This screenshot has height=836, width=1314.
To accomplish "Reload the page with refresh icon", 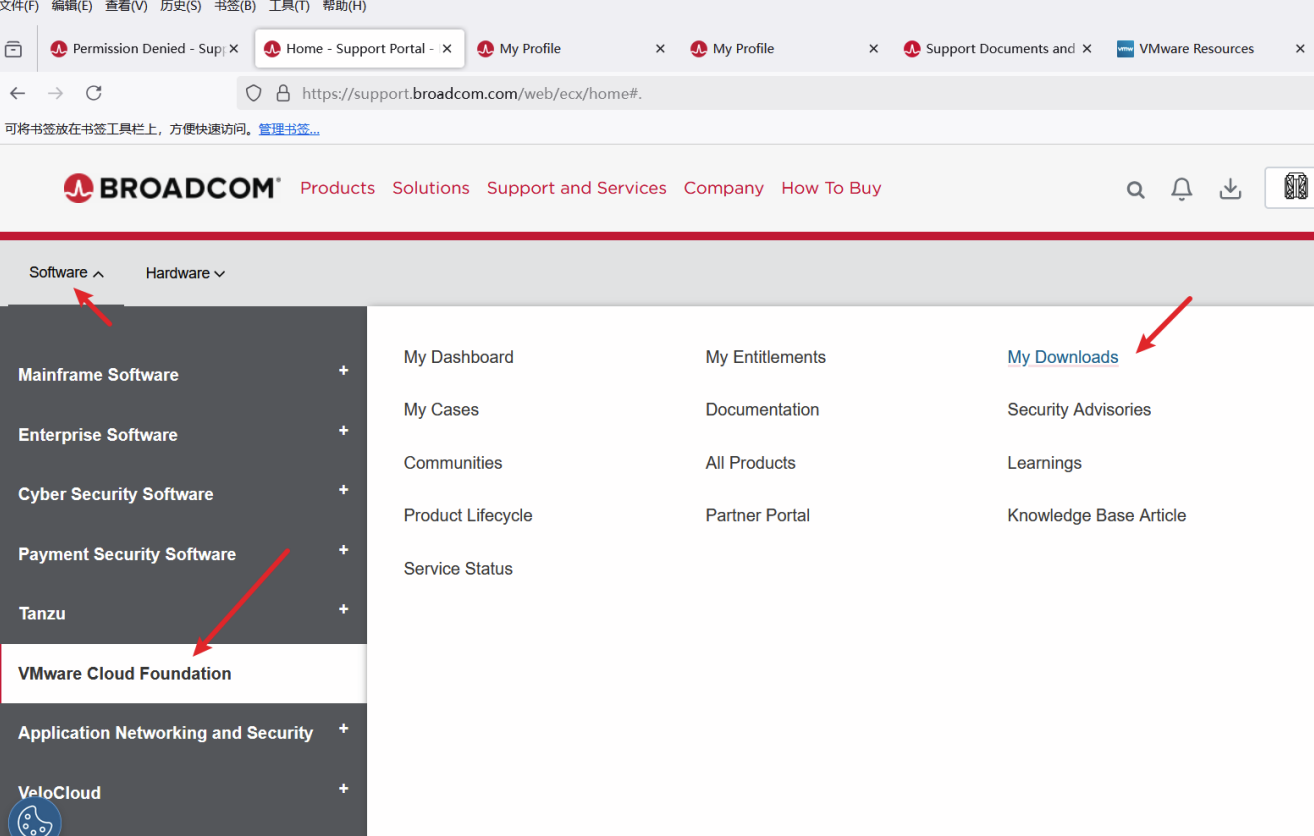I will (x=94, y=93).
